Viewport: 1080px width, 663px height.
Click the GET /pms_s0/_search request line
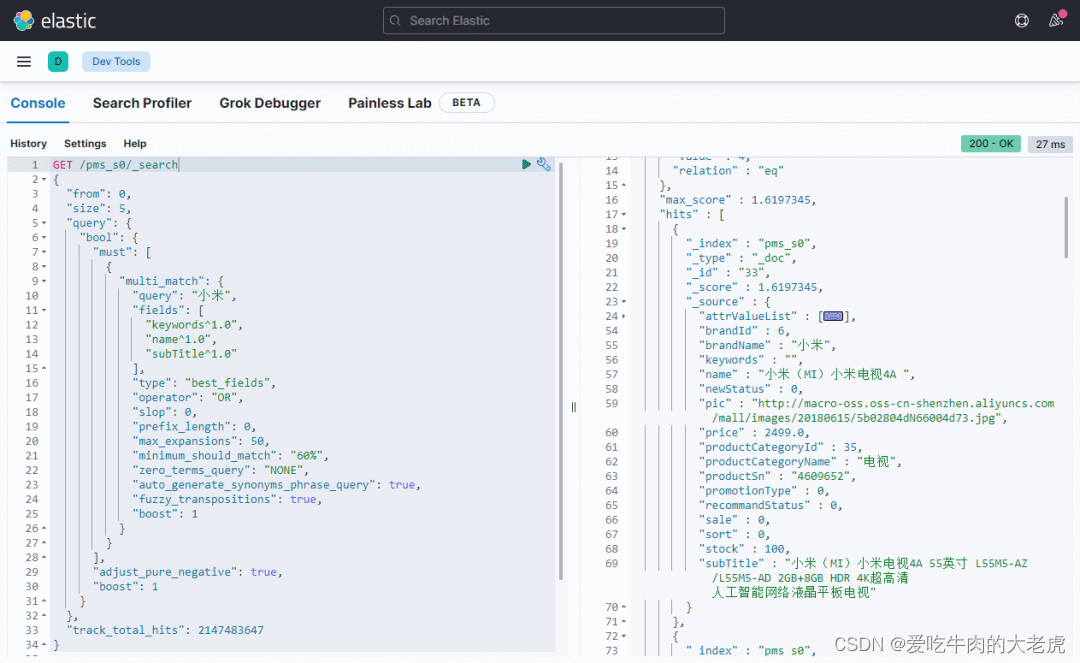pos(115,165)
